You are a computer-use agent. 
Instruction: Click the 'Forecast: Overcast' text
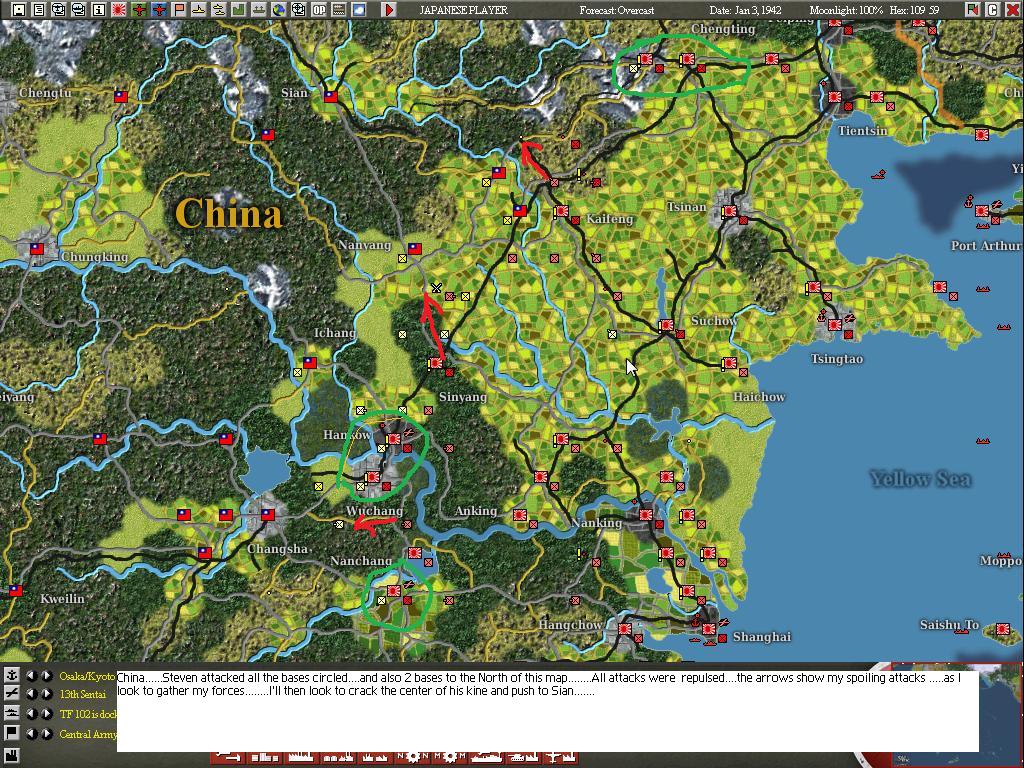(616, 10)
